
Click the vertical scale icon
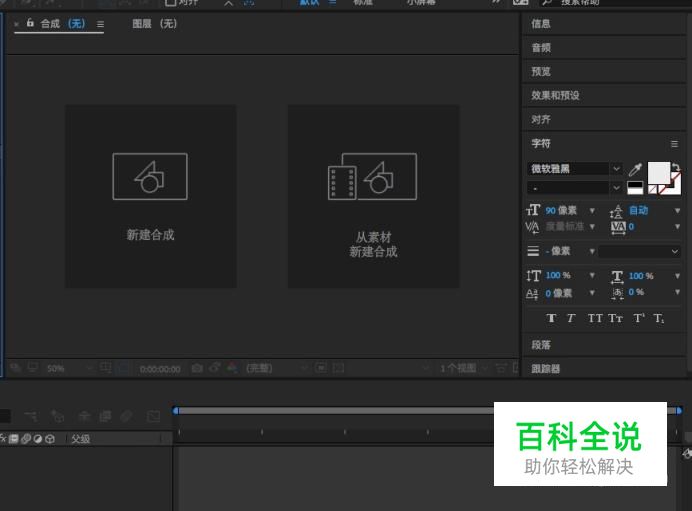click(x=533, y=276)
